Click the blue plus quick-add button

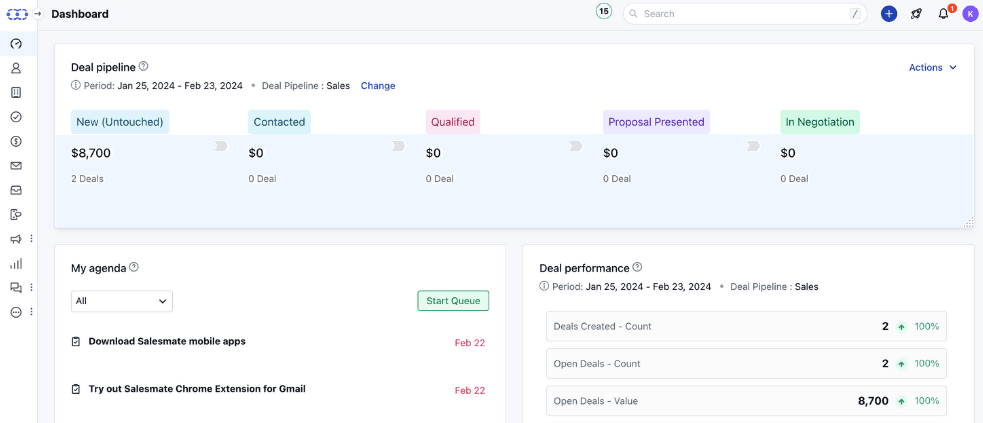(x=888, y=14)
